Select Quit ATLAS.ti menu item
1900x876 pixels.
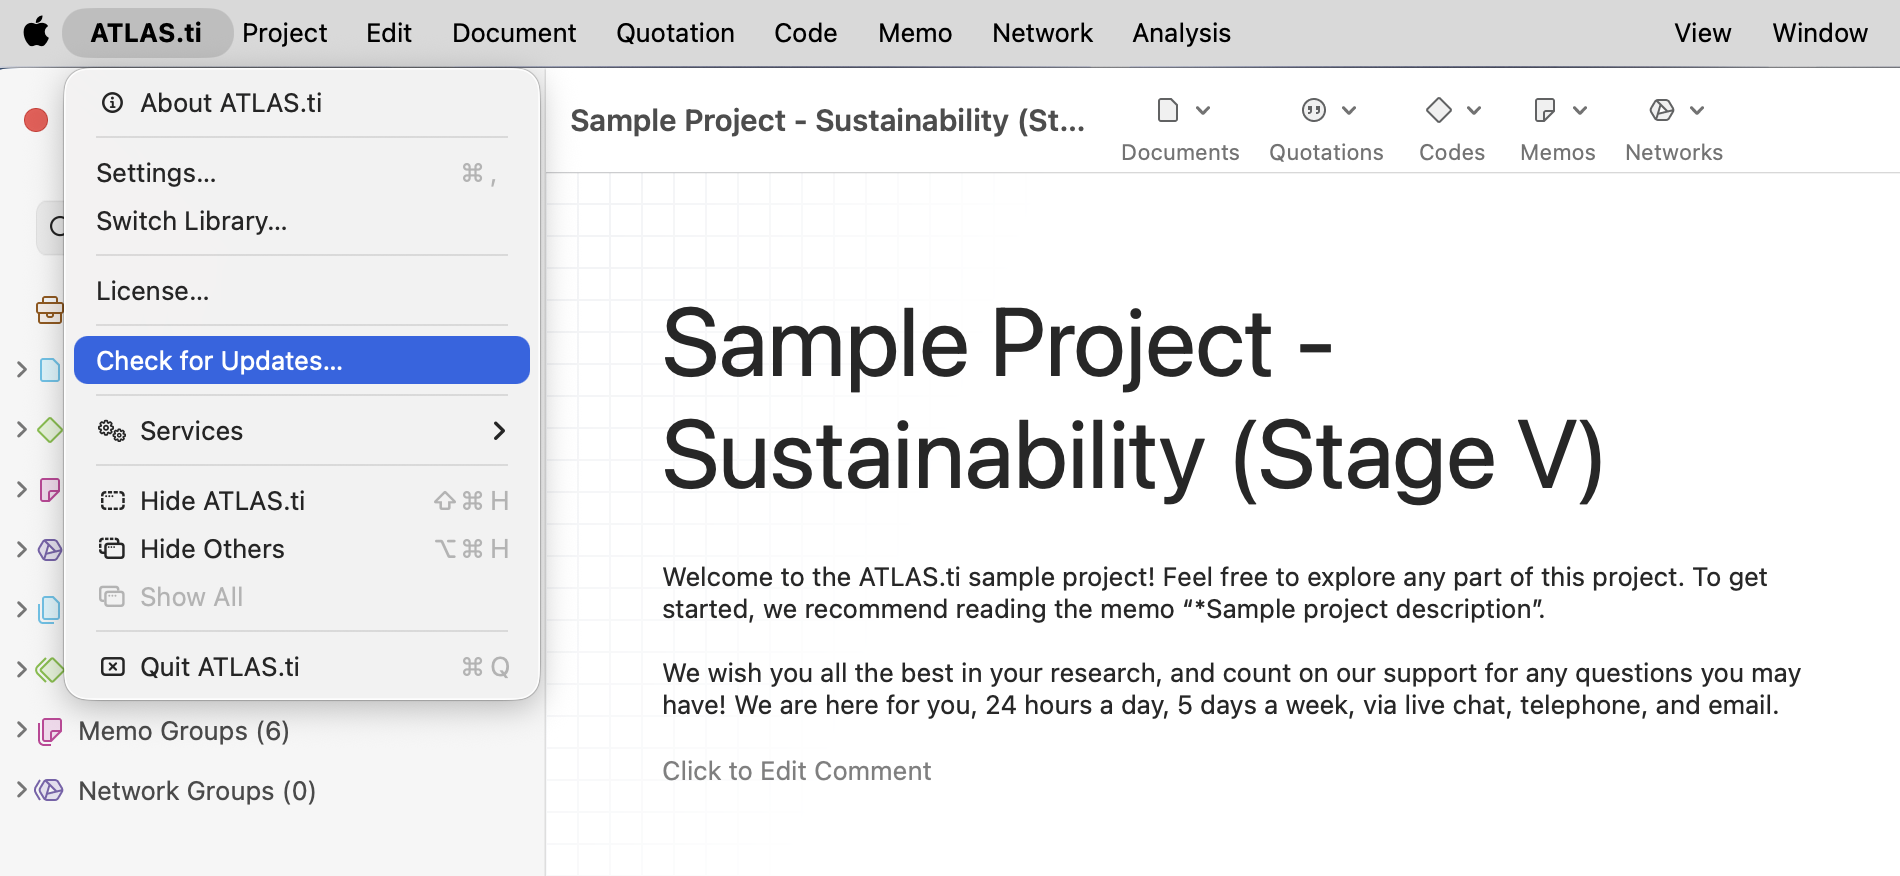pyautogui.click(x=220, y=667)
